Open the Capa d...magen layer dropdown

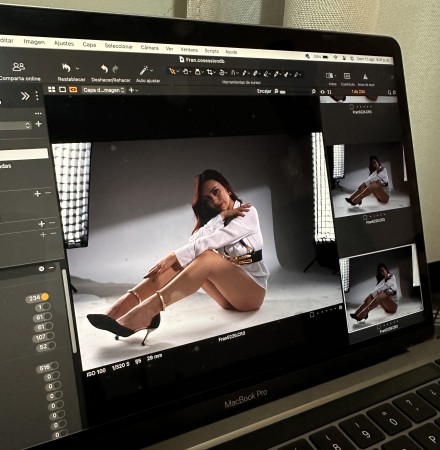103,90
